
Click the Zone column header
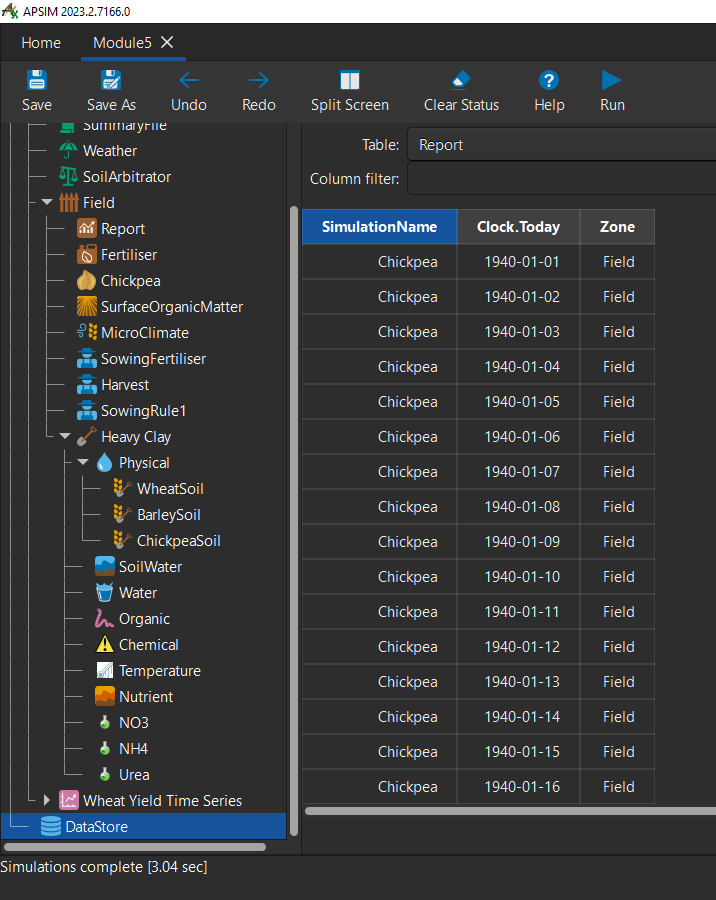(x=617, y=227)
